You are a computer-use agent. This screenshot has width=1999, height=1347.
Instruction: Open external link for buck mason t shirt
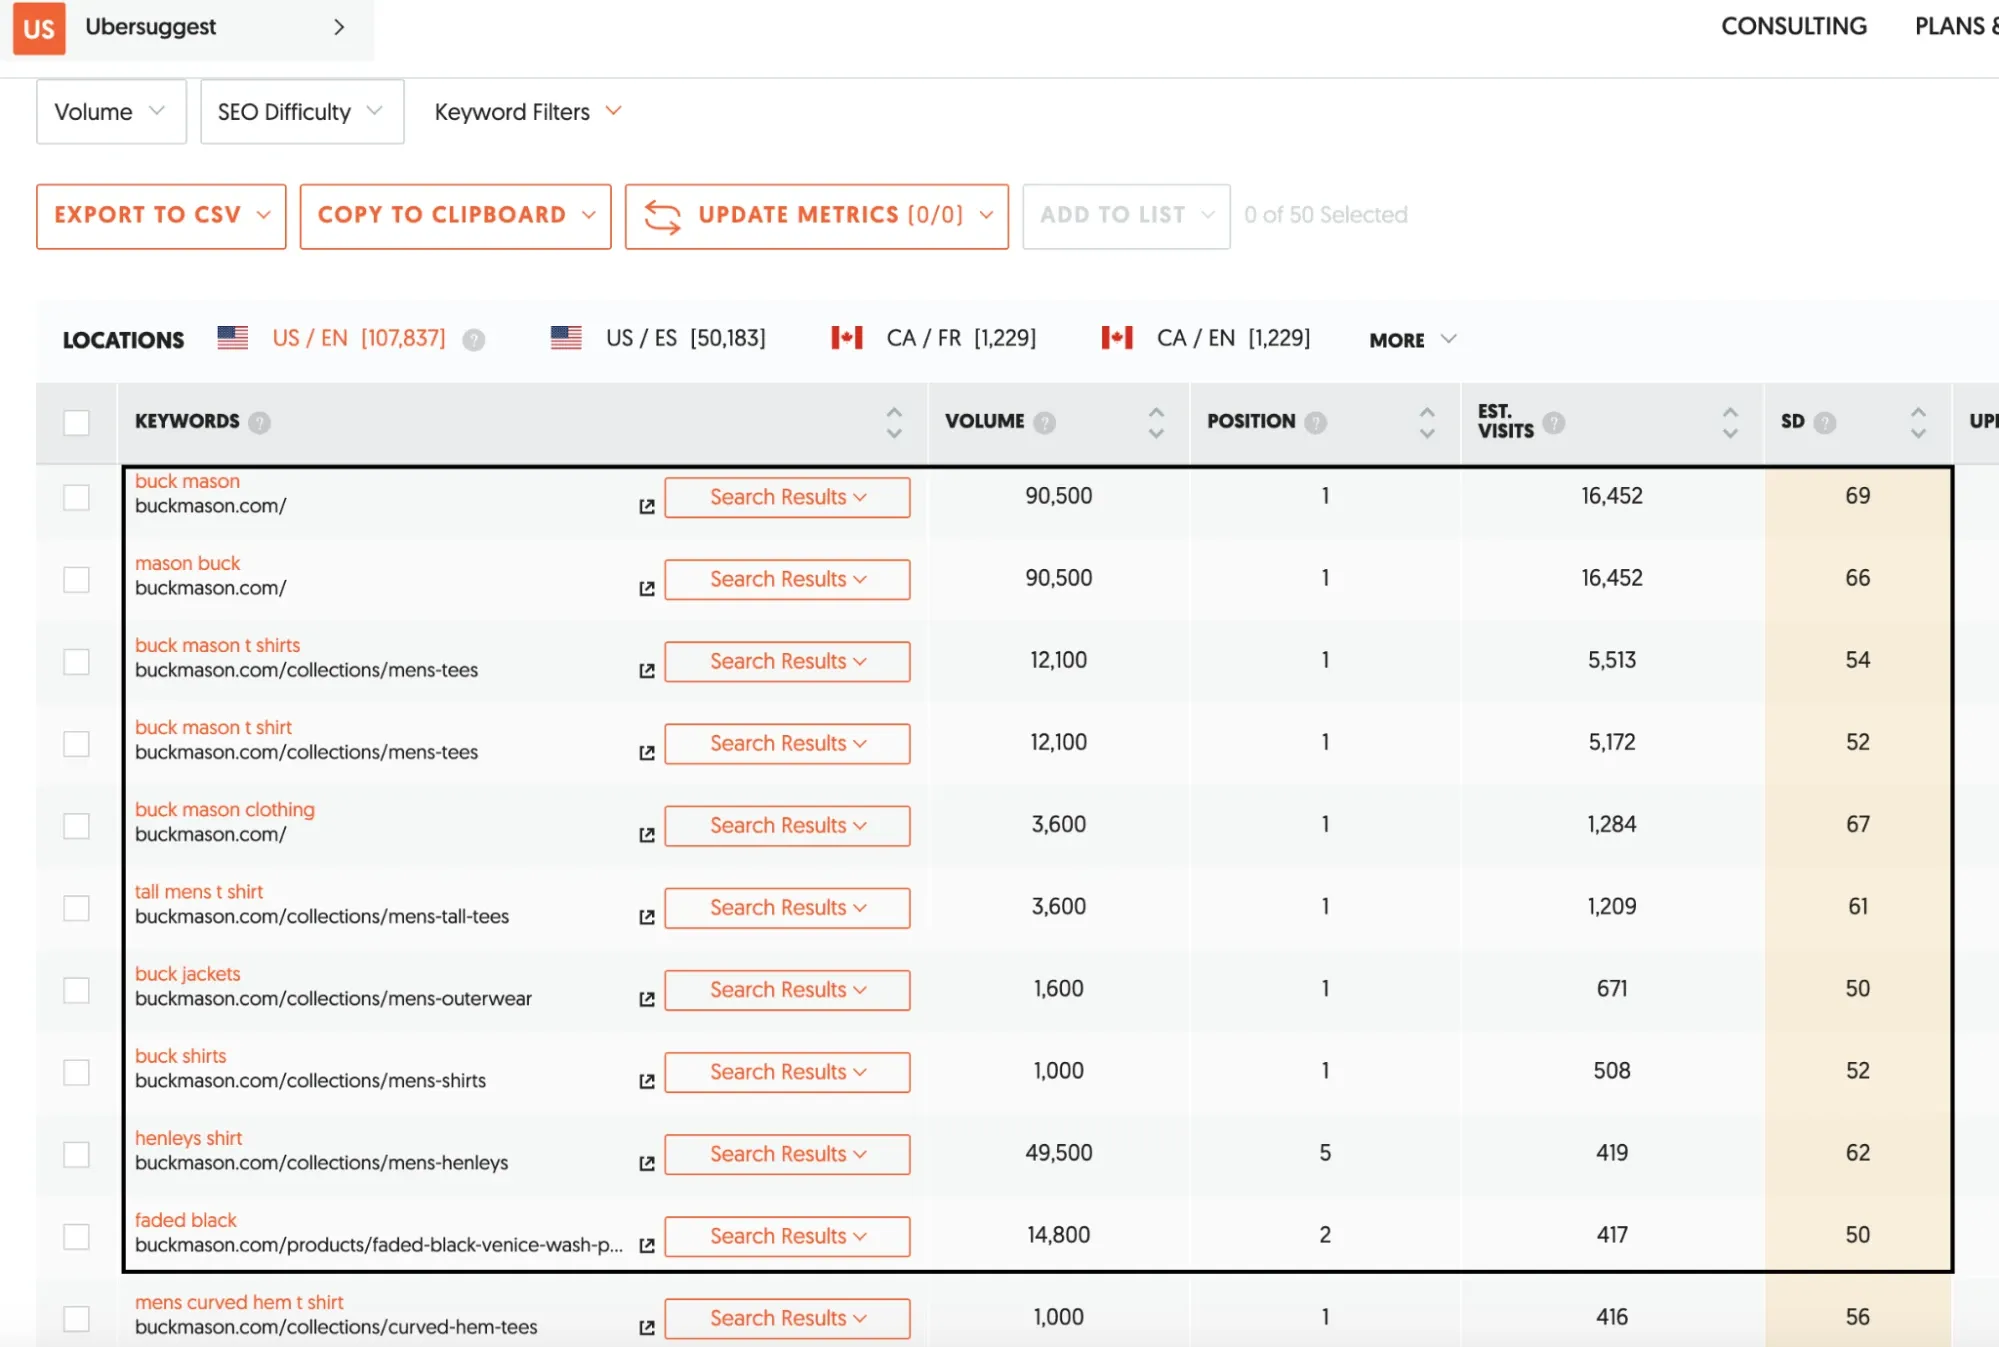pyautogui.click(x=647, y=753)
